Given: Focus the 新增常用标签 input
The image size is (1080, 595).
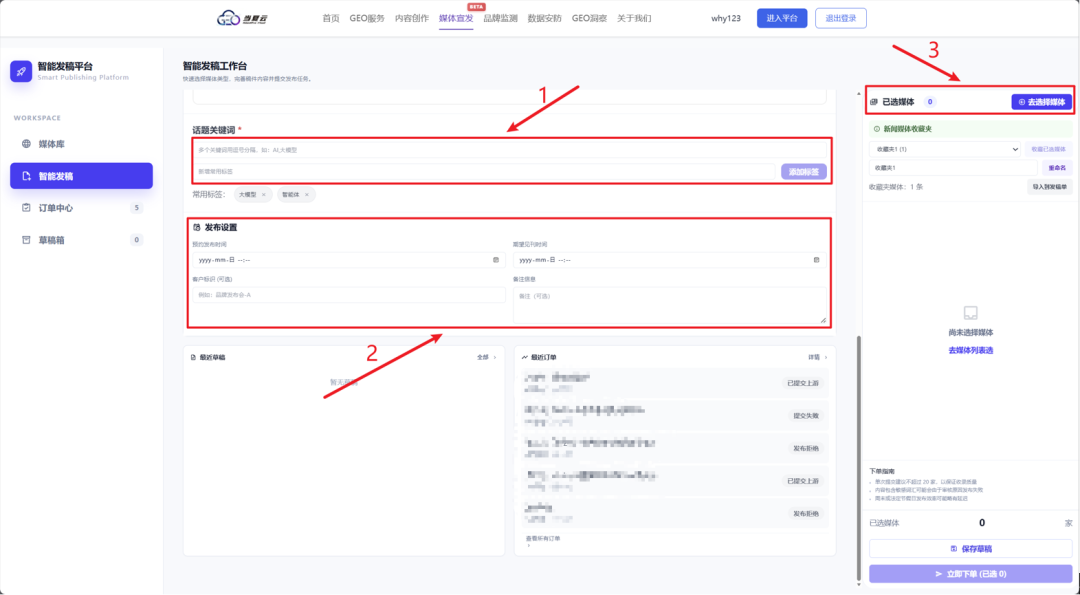Looking at the screenshot, I should click(484, 171).
